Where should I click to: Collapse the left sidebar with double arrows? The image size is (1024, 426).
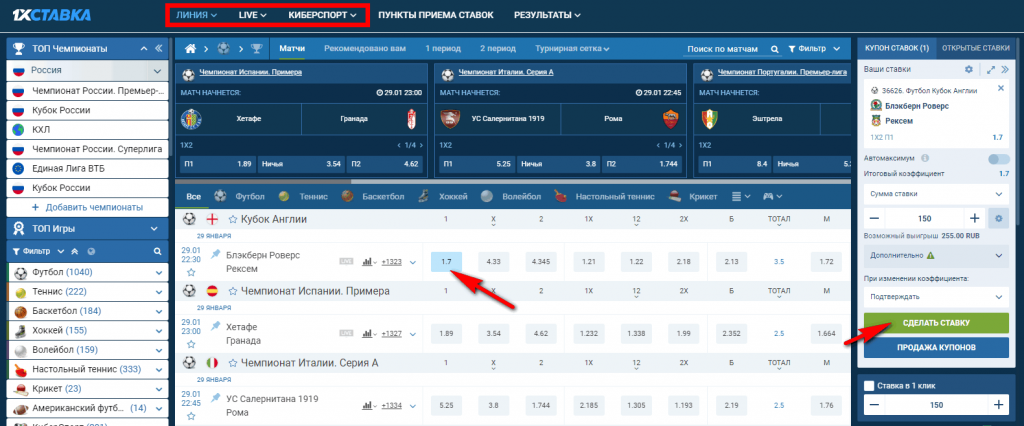(158, 48)
